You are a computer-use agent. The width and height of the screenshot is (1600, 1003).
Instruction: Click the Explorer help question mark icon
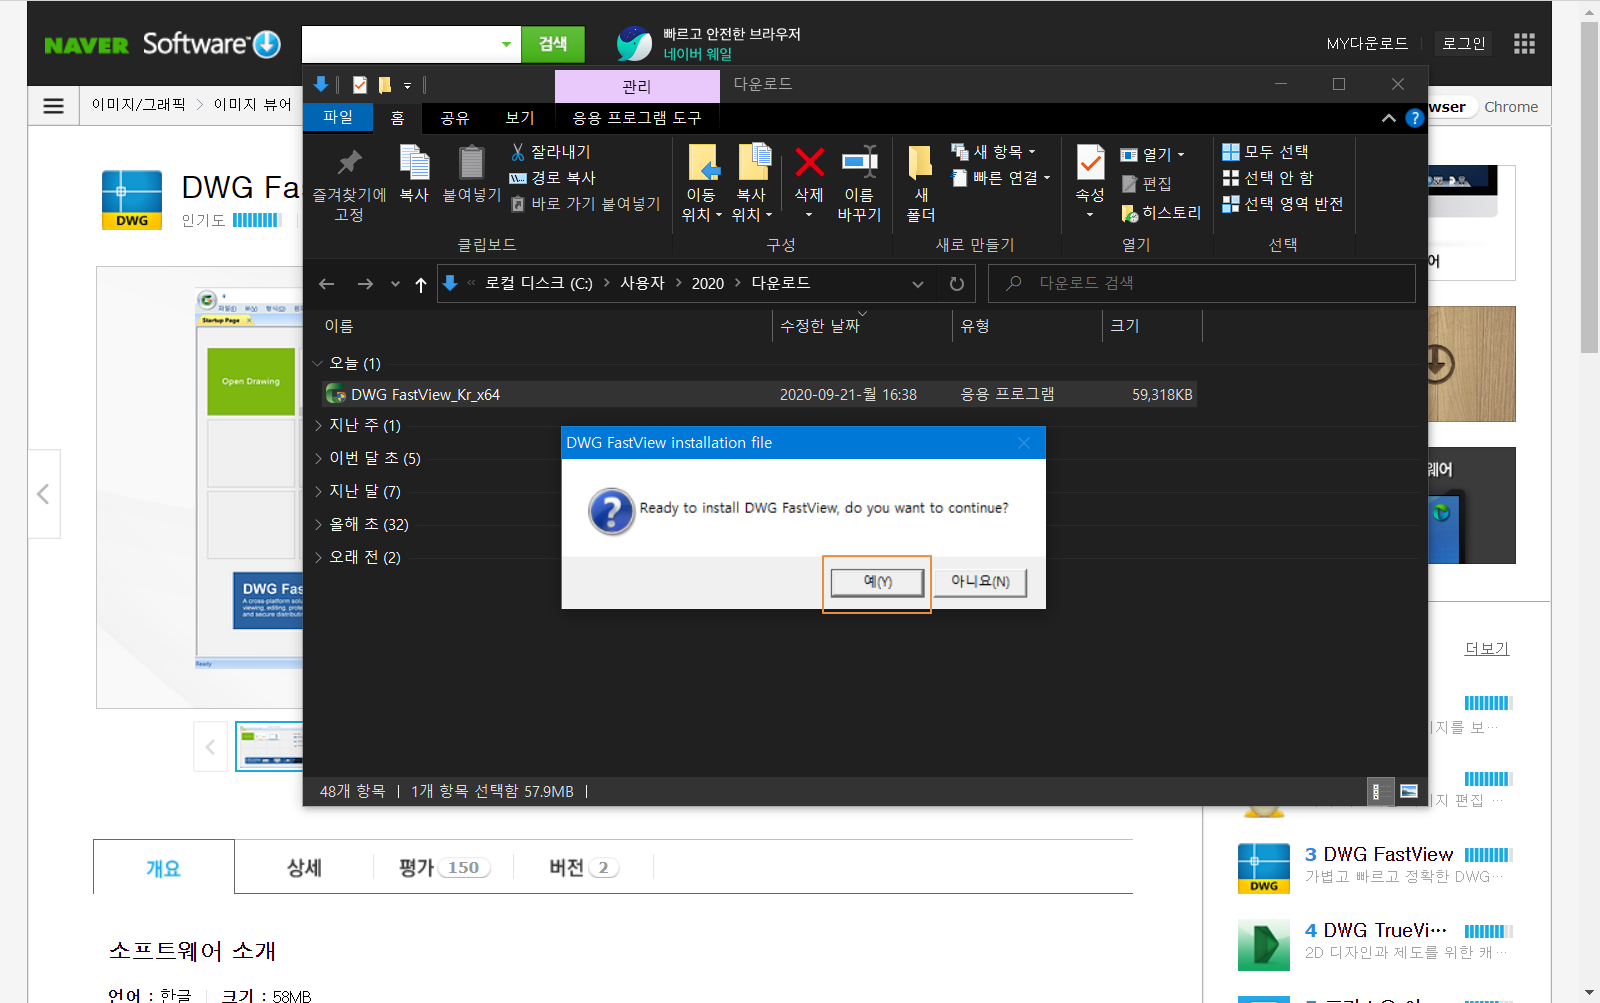[1414, 118]
